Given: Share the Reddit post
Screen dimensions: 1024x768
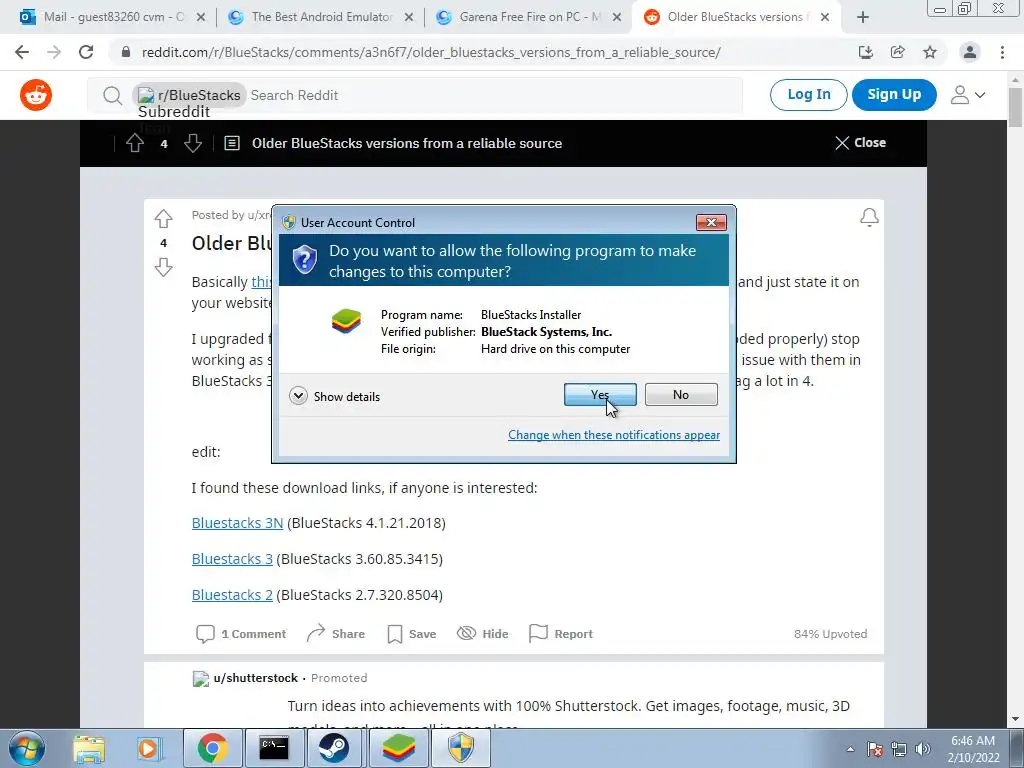Looking at the screenshot, I should (x=336, y=633).
